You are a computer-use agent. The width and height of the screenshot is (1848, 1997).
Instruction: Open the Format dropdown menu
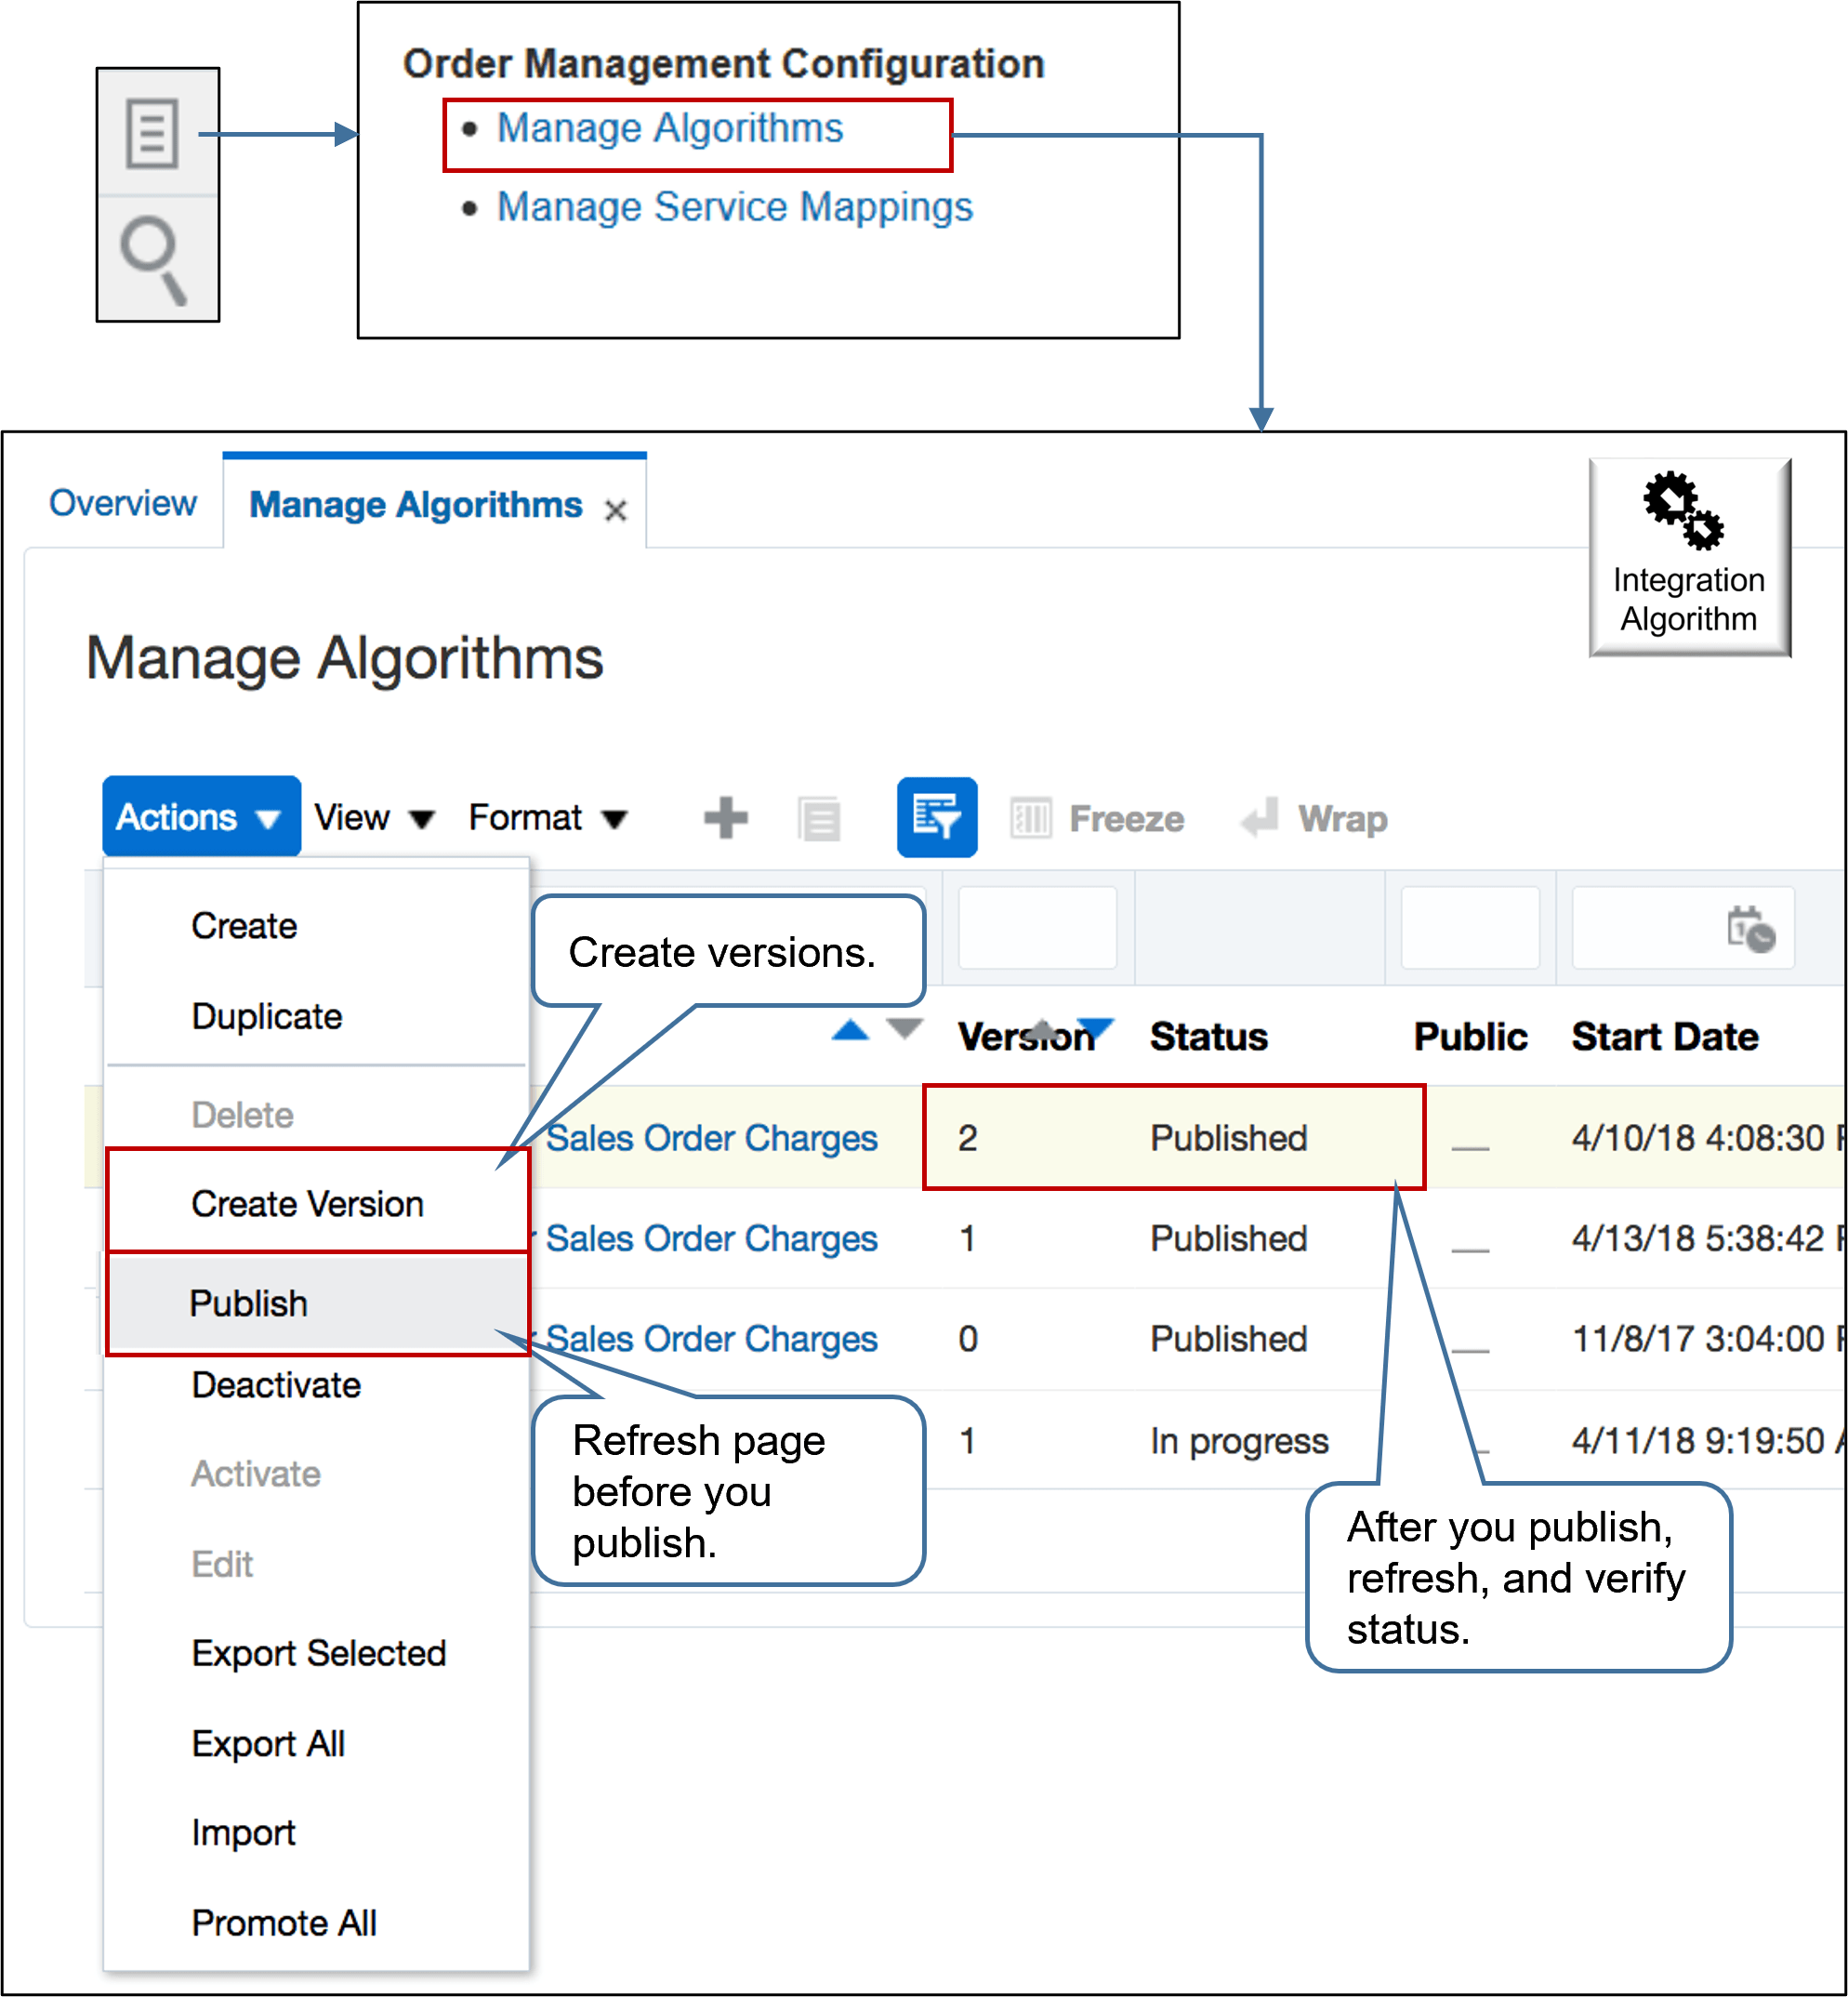tap(547, 817)
